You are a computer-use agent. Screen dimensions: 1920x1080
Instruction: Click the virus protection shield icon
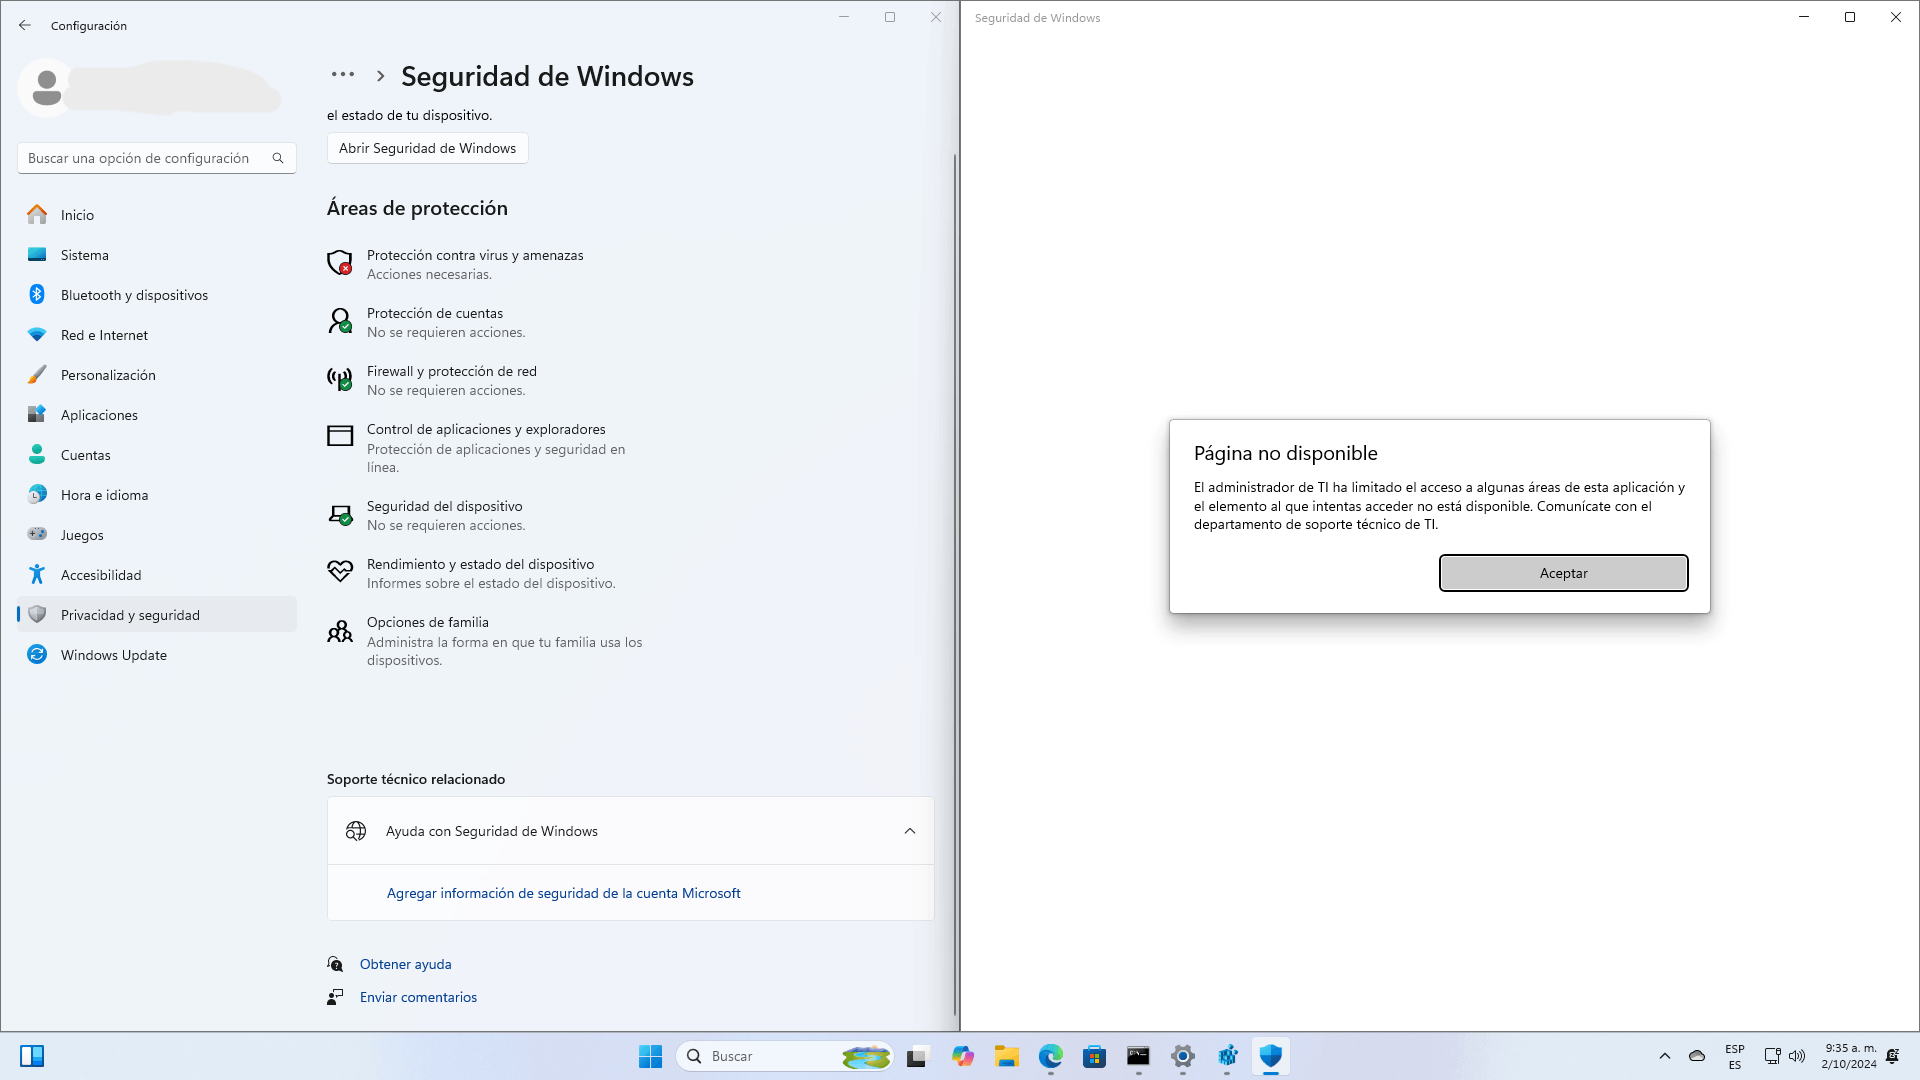[x=340, y=263]
